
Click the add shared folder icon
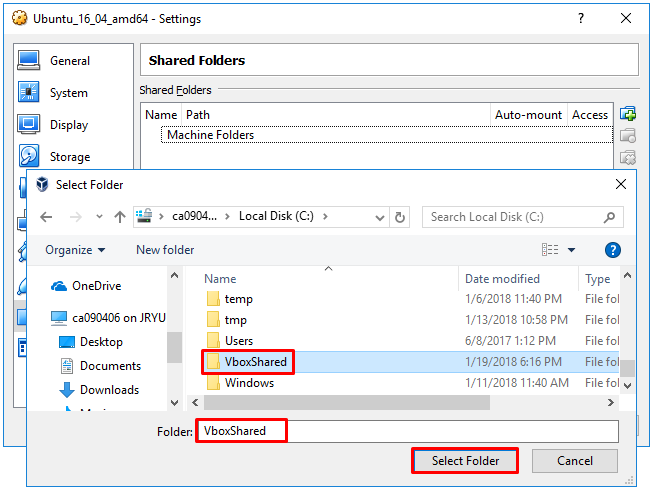628,114
